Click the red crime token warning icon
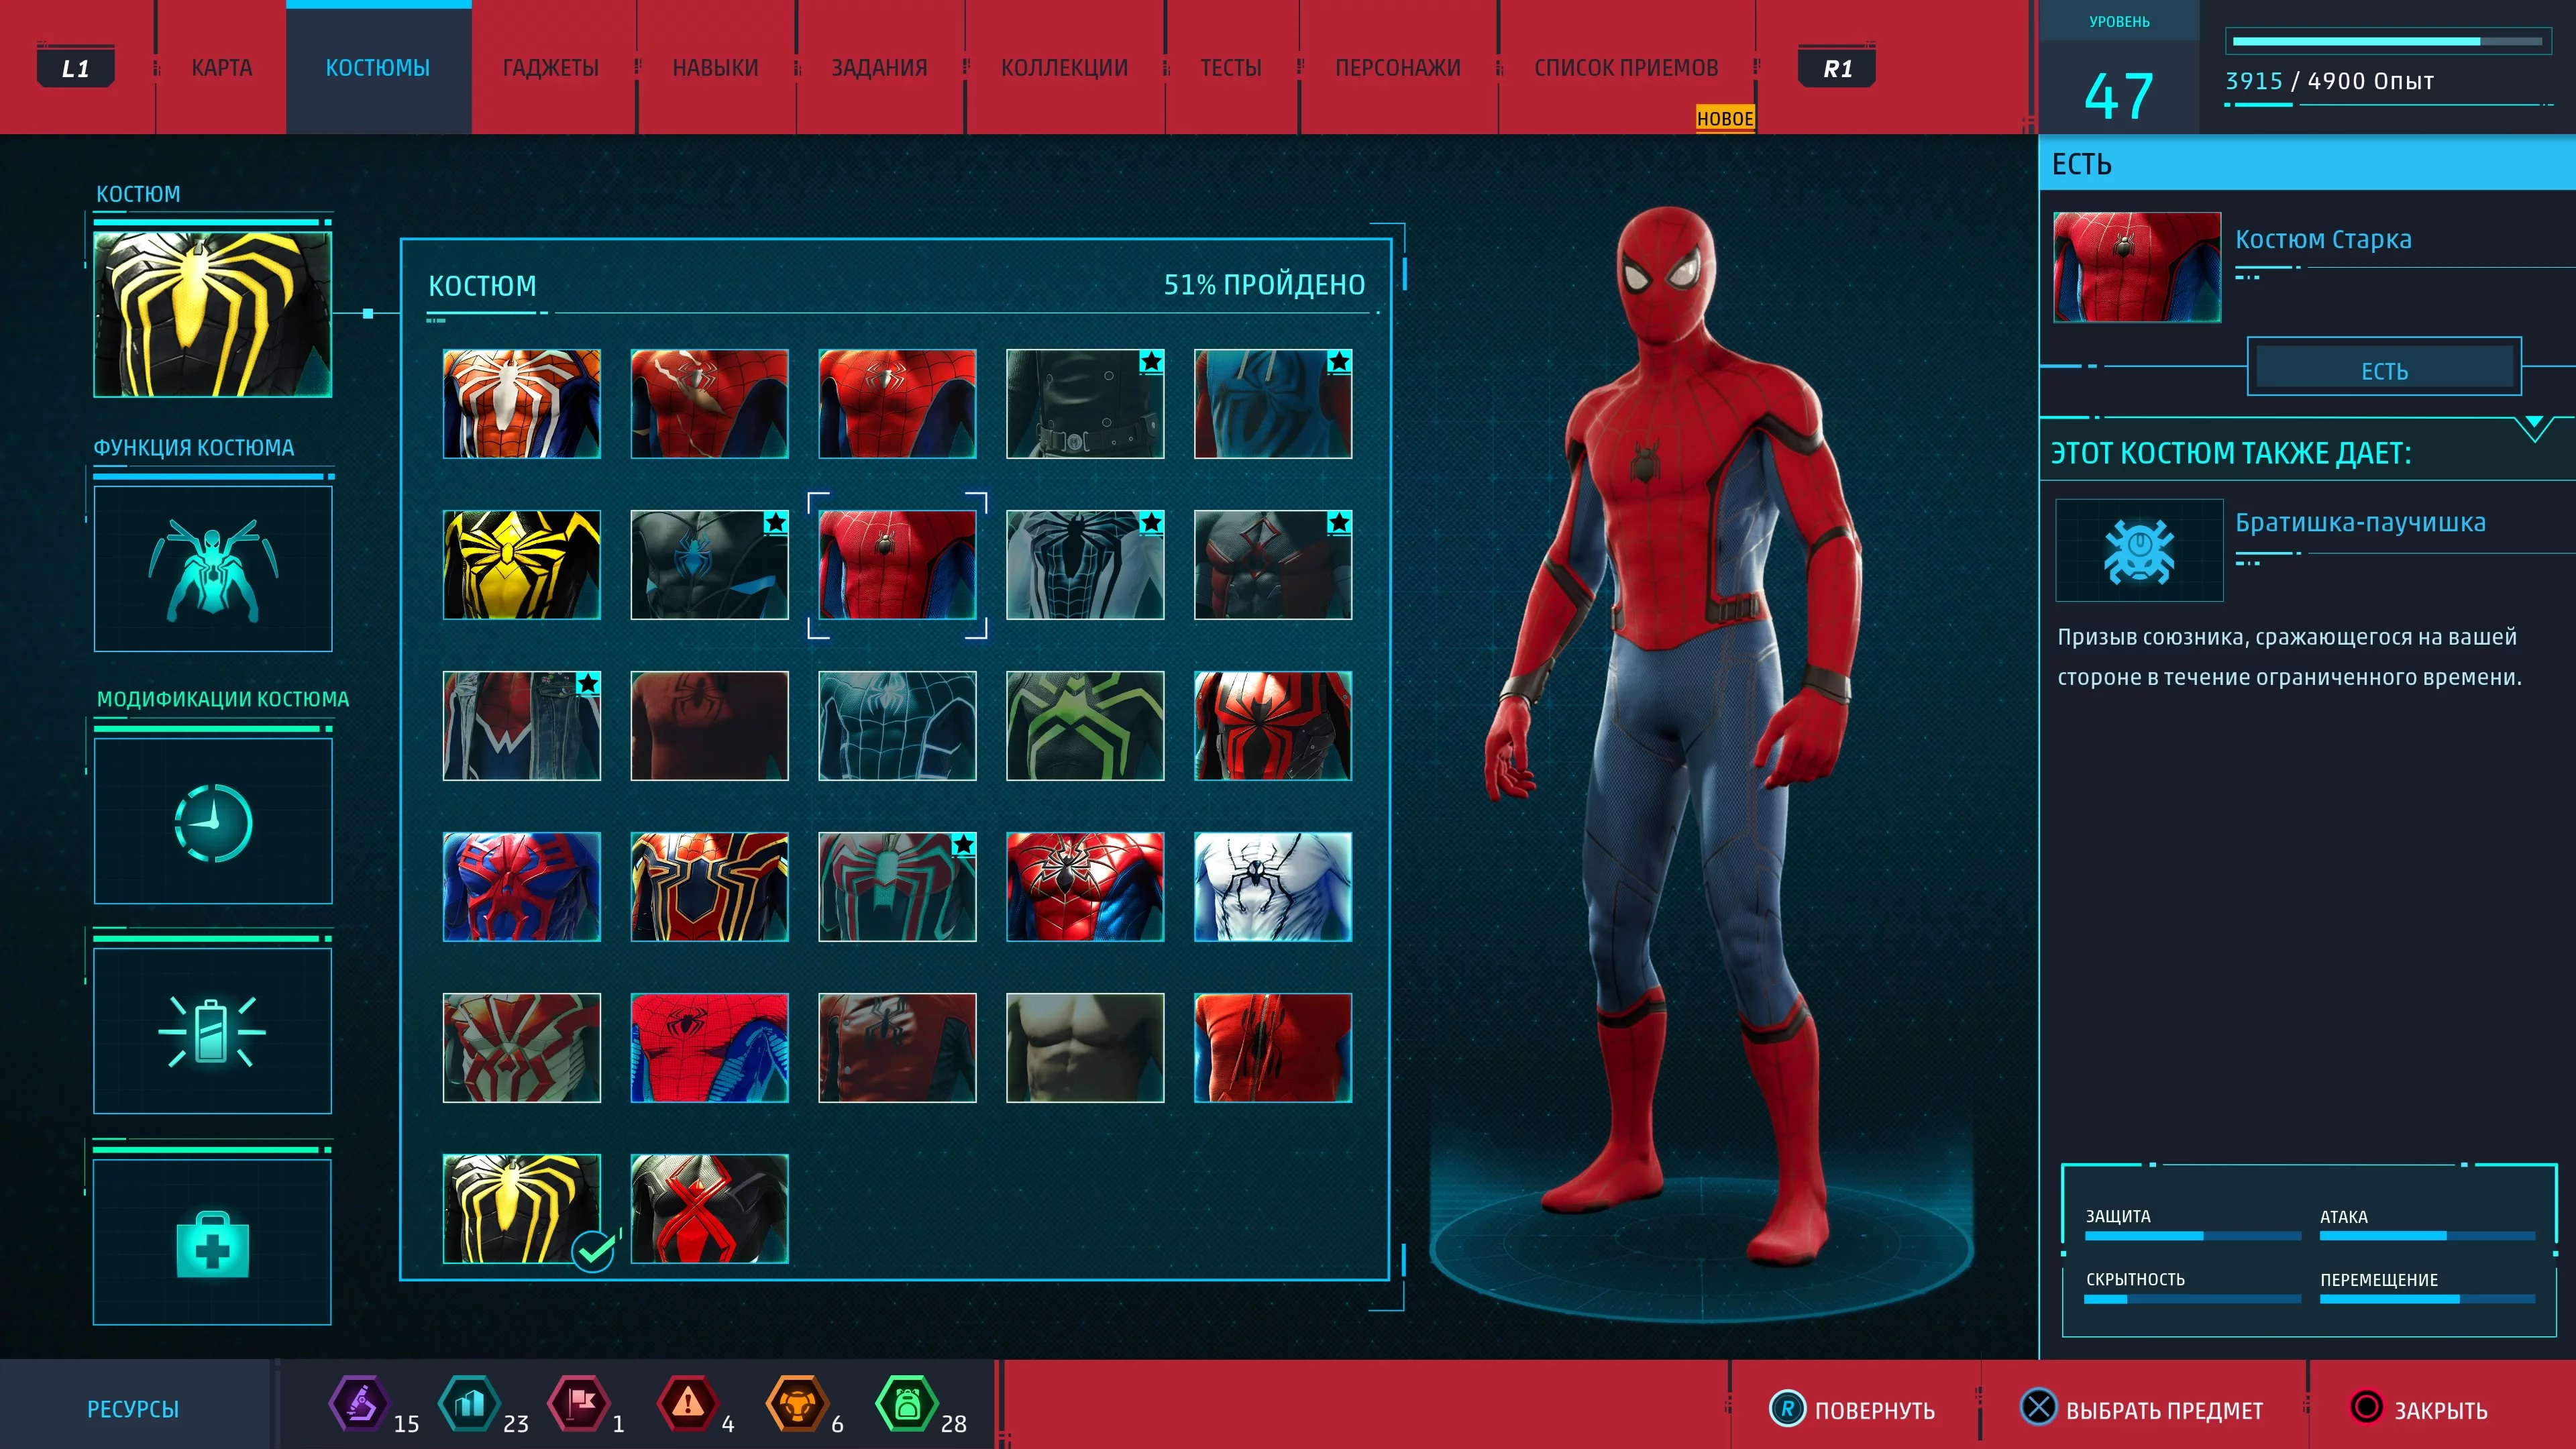This screenshot has width=2576, height=1449. [x=688, y=1404]
